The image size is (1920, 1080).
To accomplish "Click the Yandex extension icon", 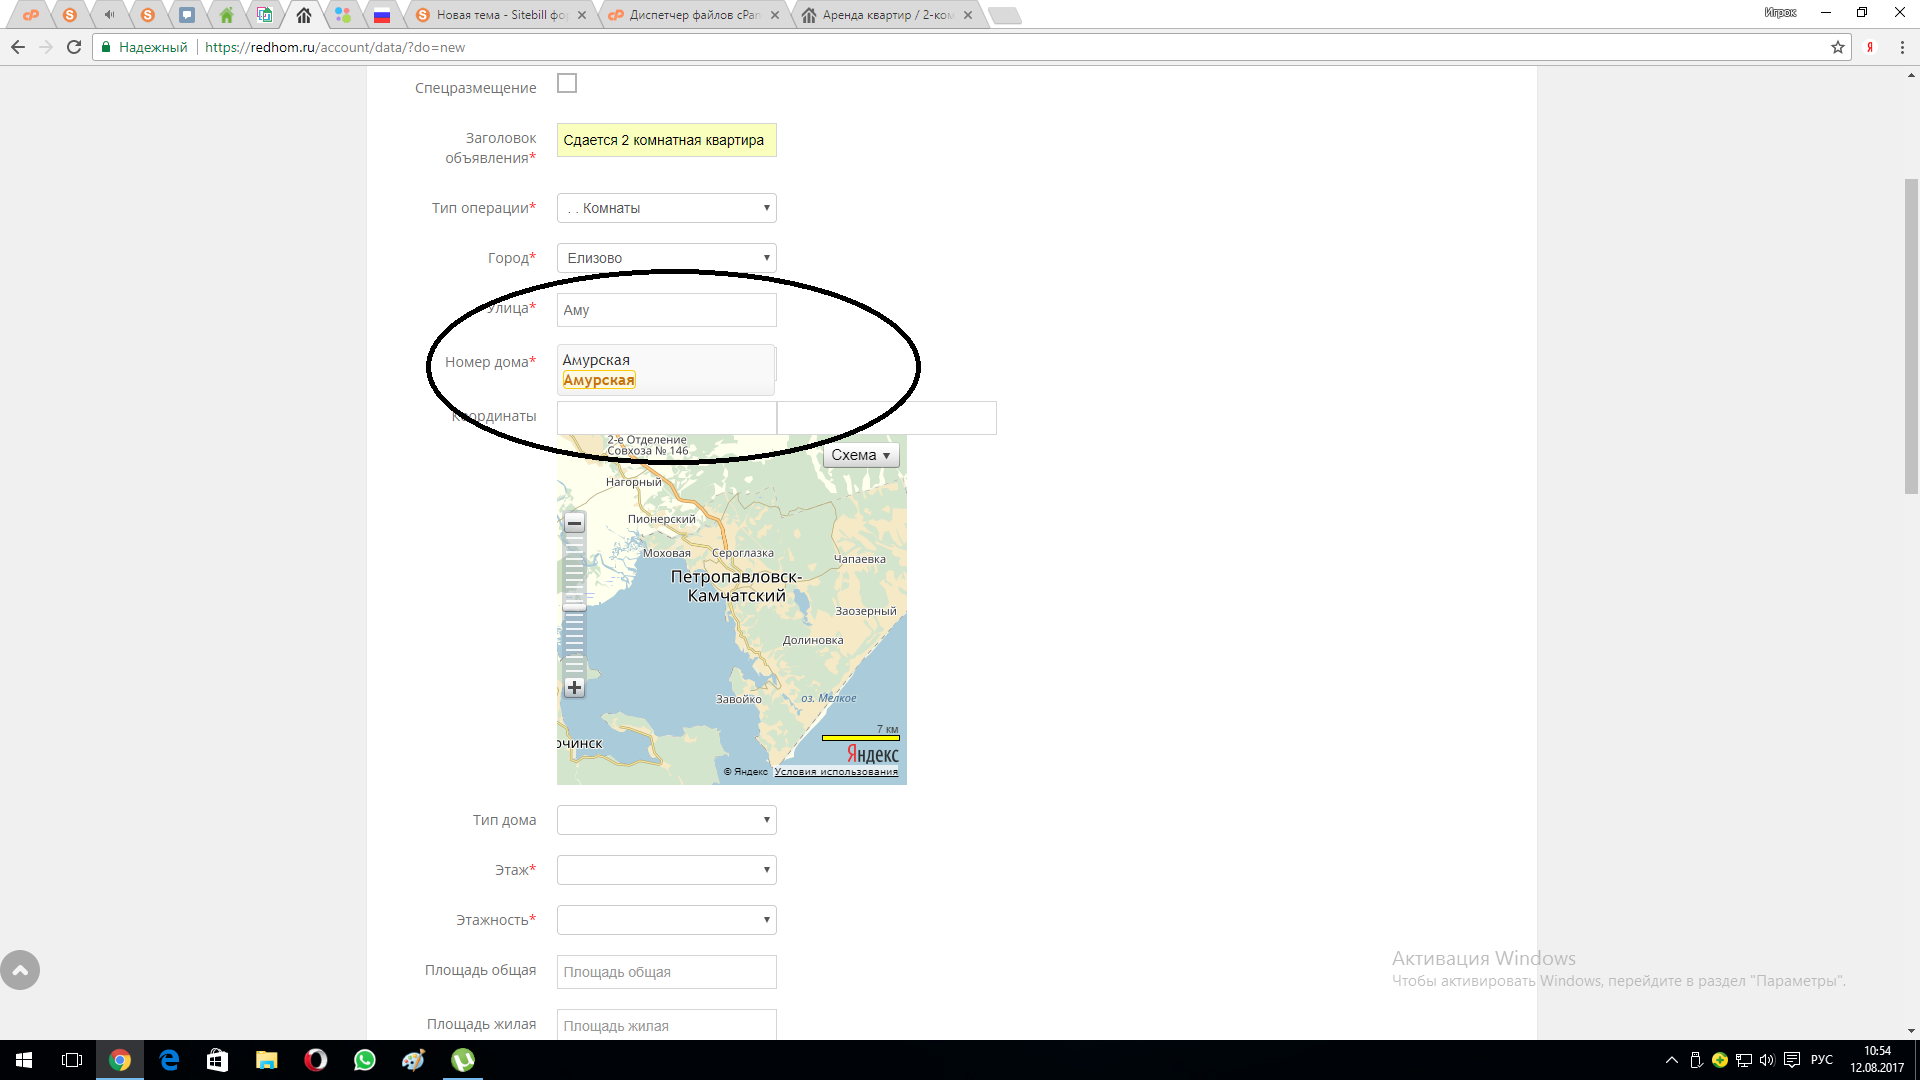I will click(1869, 47).
